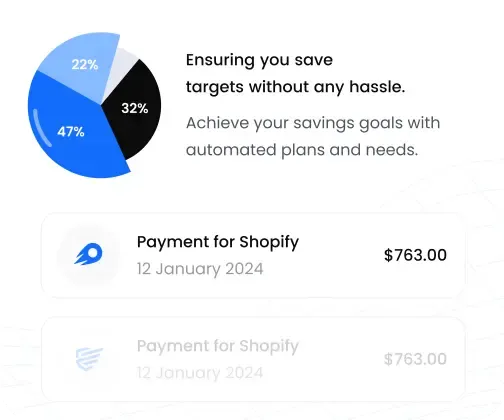This screenshot has width=504, height=420.
Task: Click 'Achieve your savings goals with' text
Action: click(313, 123)
